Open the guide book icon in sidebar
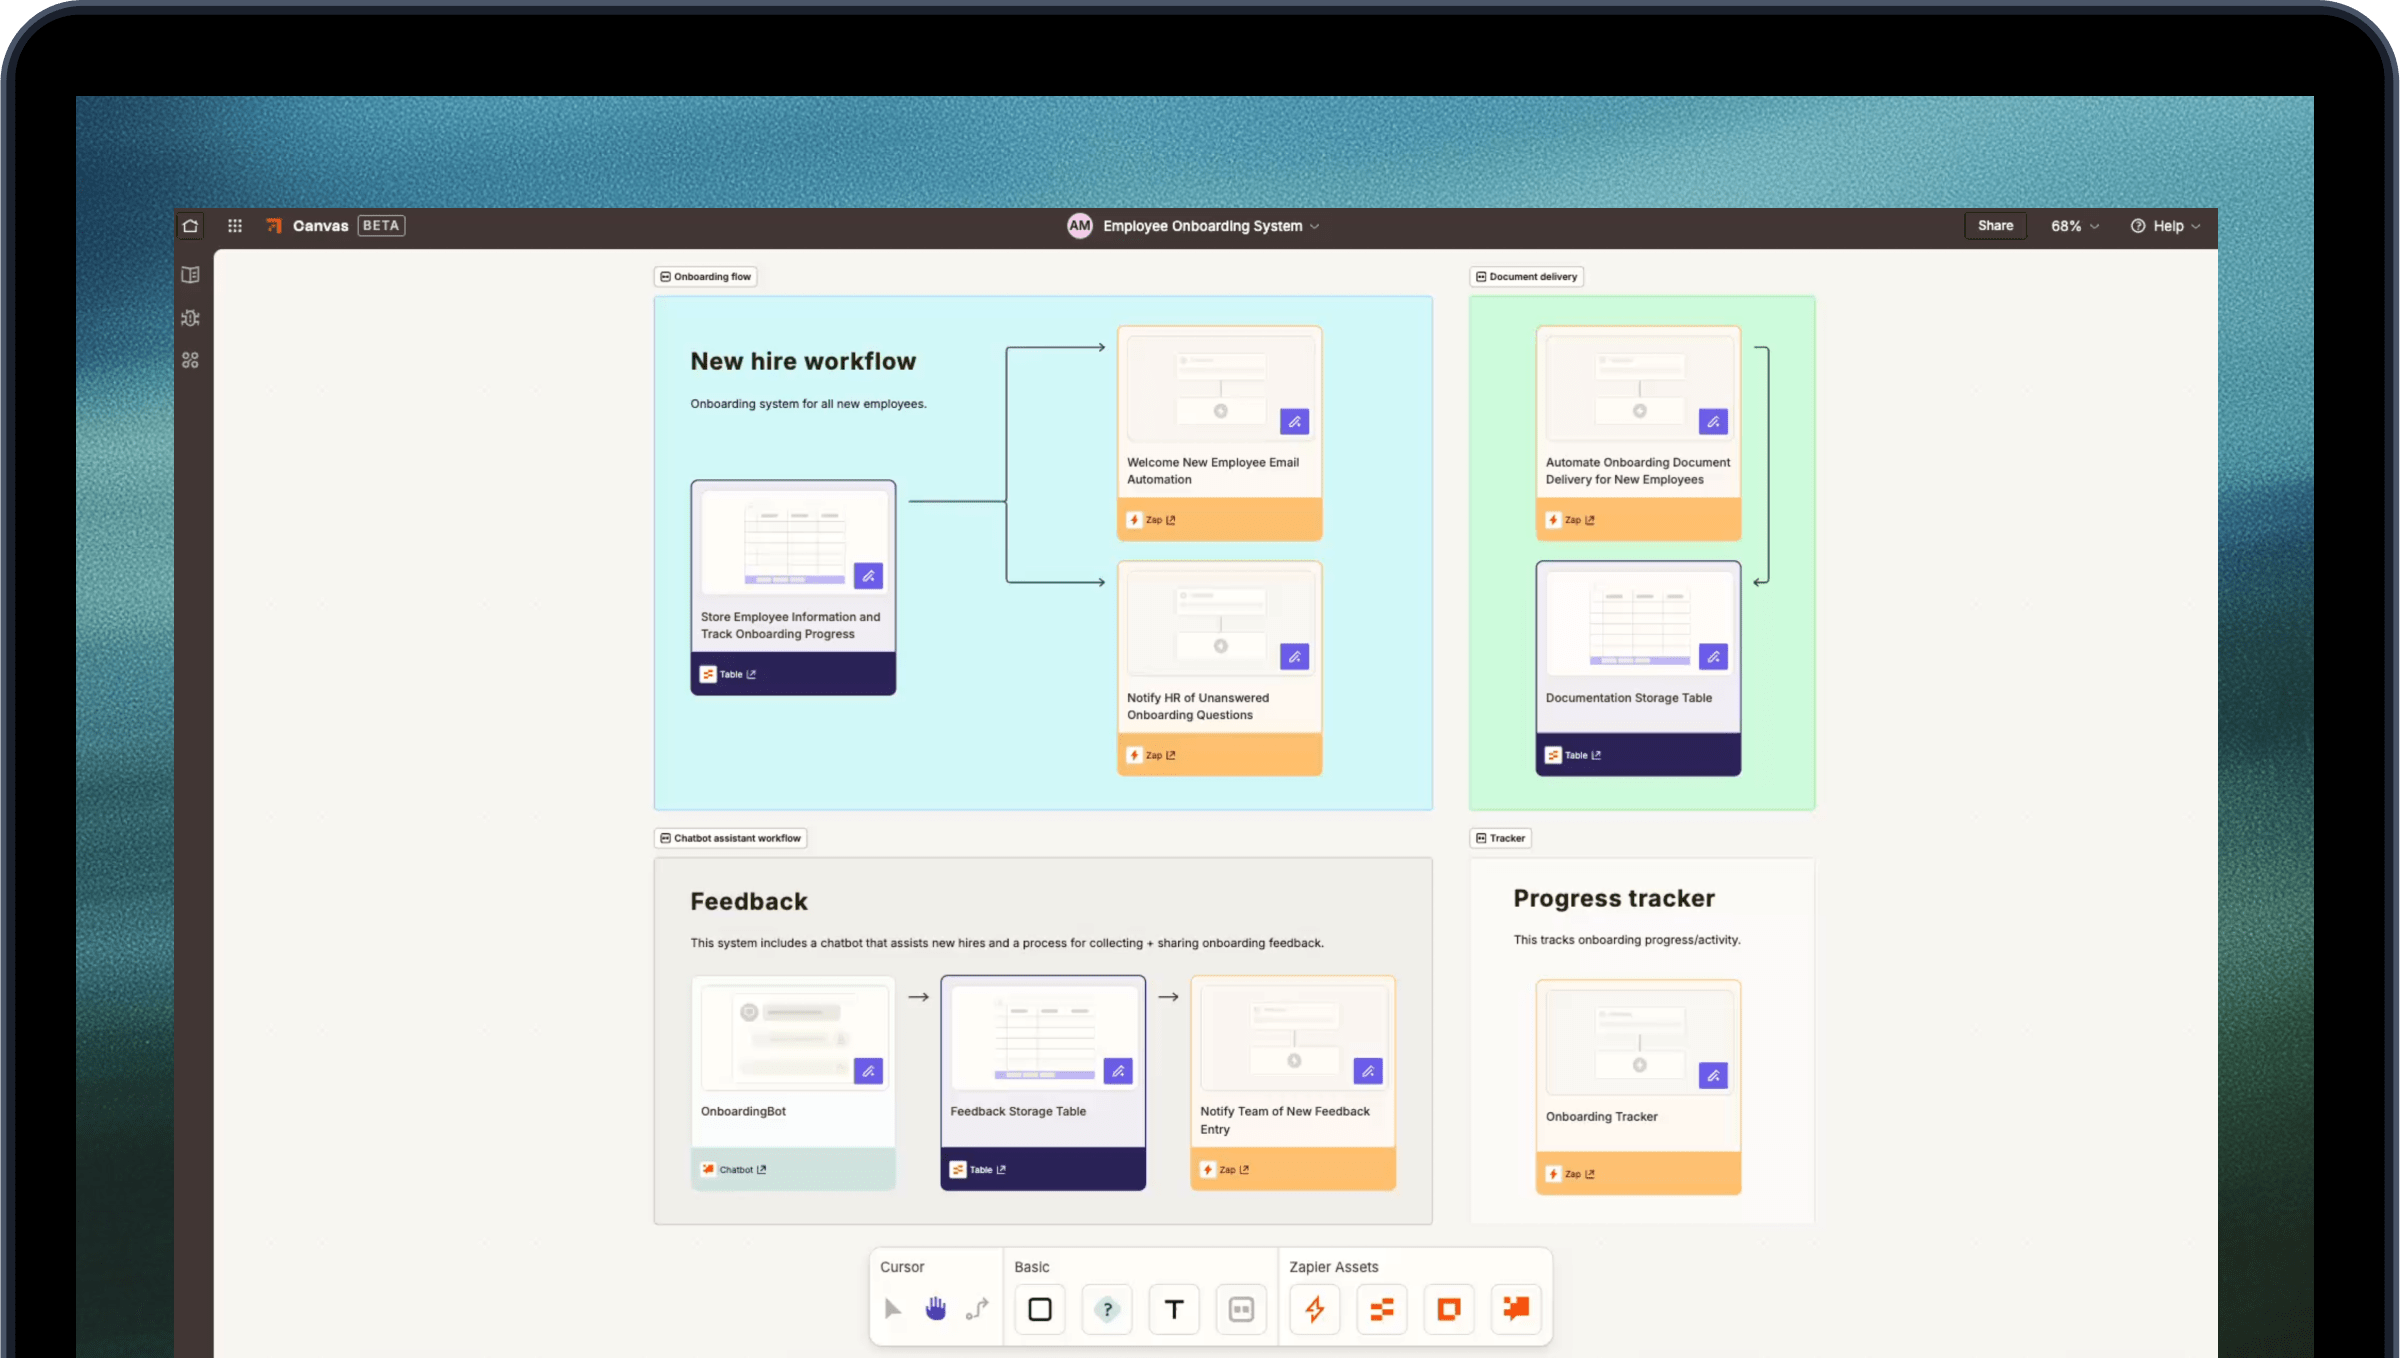 coord(190,275)
